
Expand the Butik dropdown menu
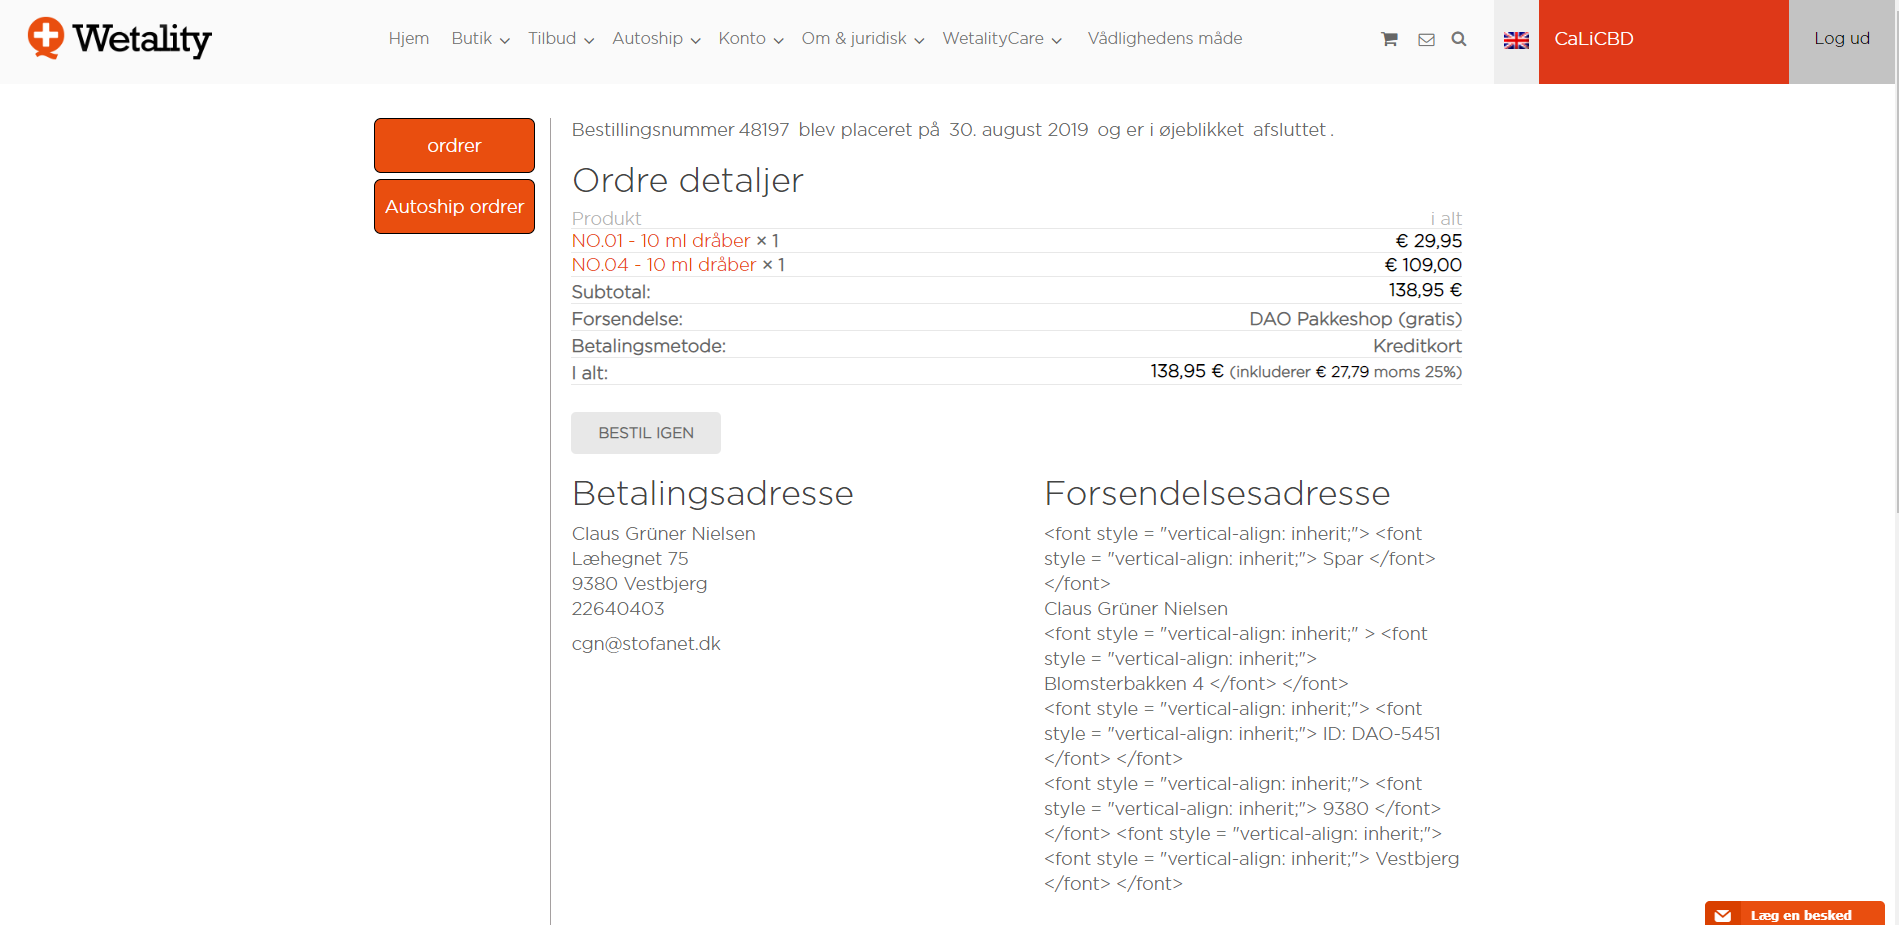pos(480,39)
